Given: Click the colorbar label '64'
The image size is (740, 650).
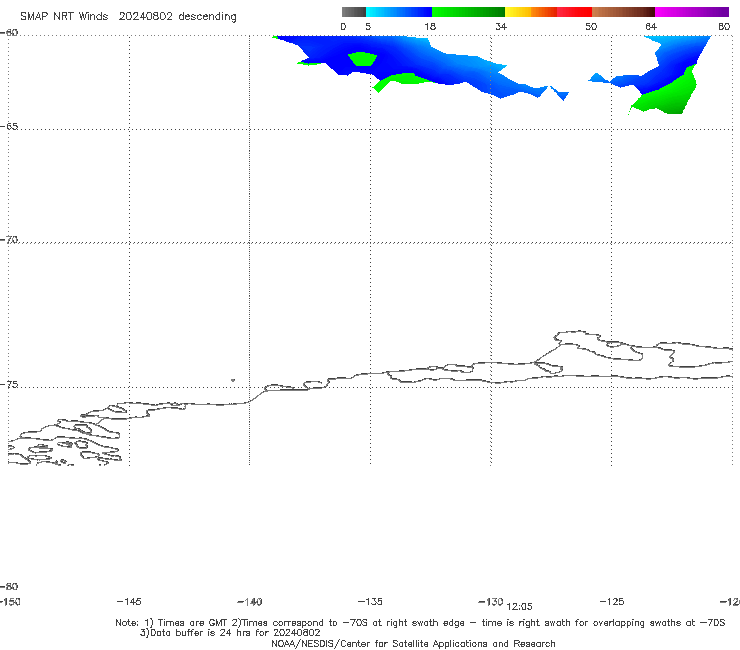Looking at the screenshot, I should tap(651, 26).
